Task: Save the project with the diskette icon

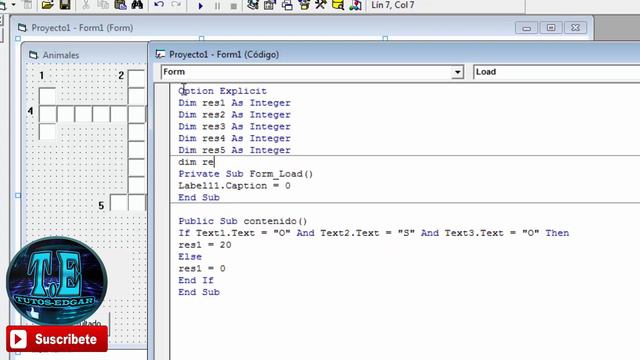Action: click(65, 5)
